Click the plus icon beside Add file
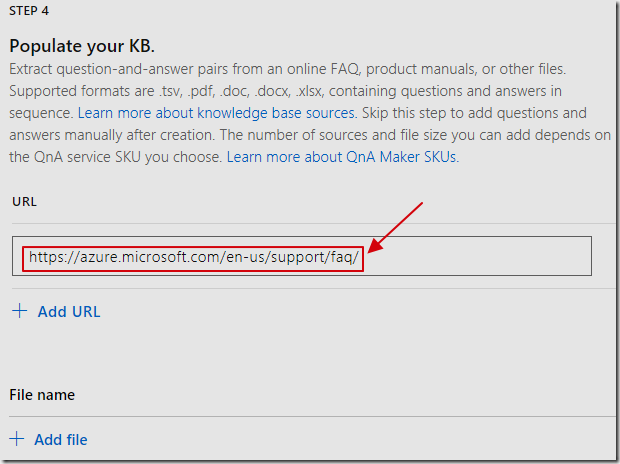This screenshot has height=464, width=620. click(17, 439)
